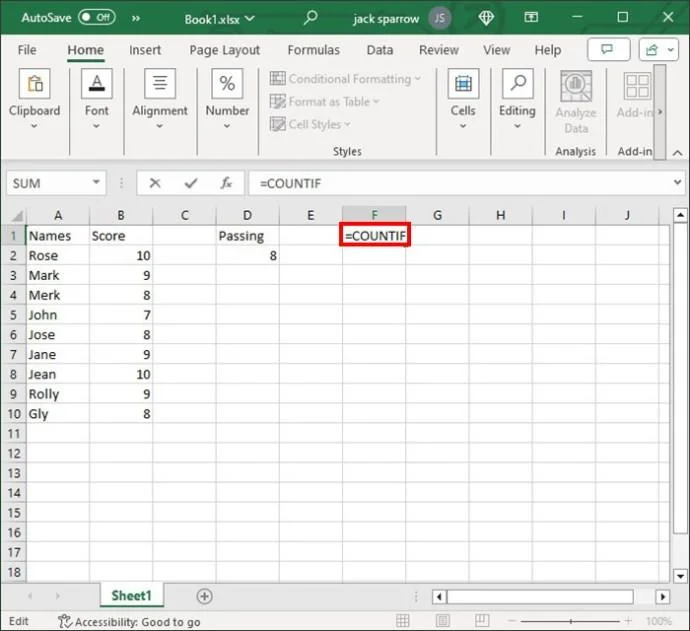This screenshot has height=631, width=690.
Task: Switch to the Formulas ribbon tab
Action: click(x=313, y=50)
